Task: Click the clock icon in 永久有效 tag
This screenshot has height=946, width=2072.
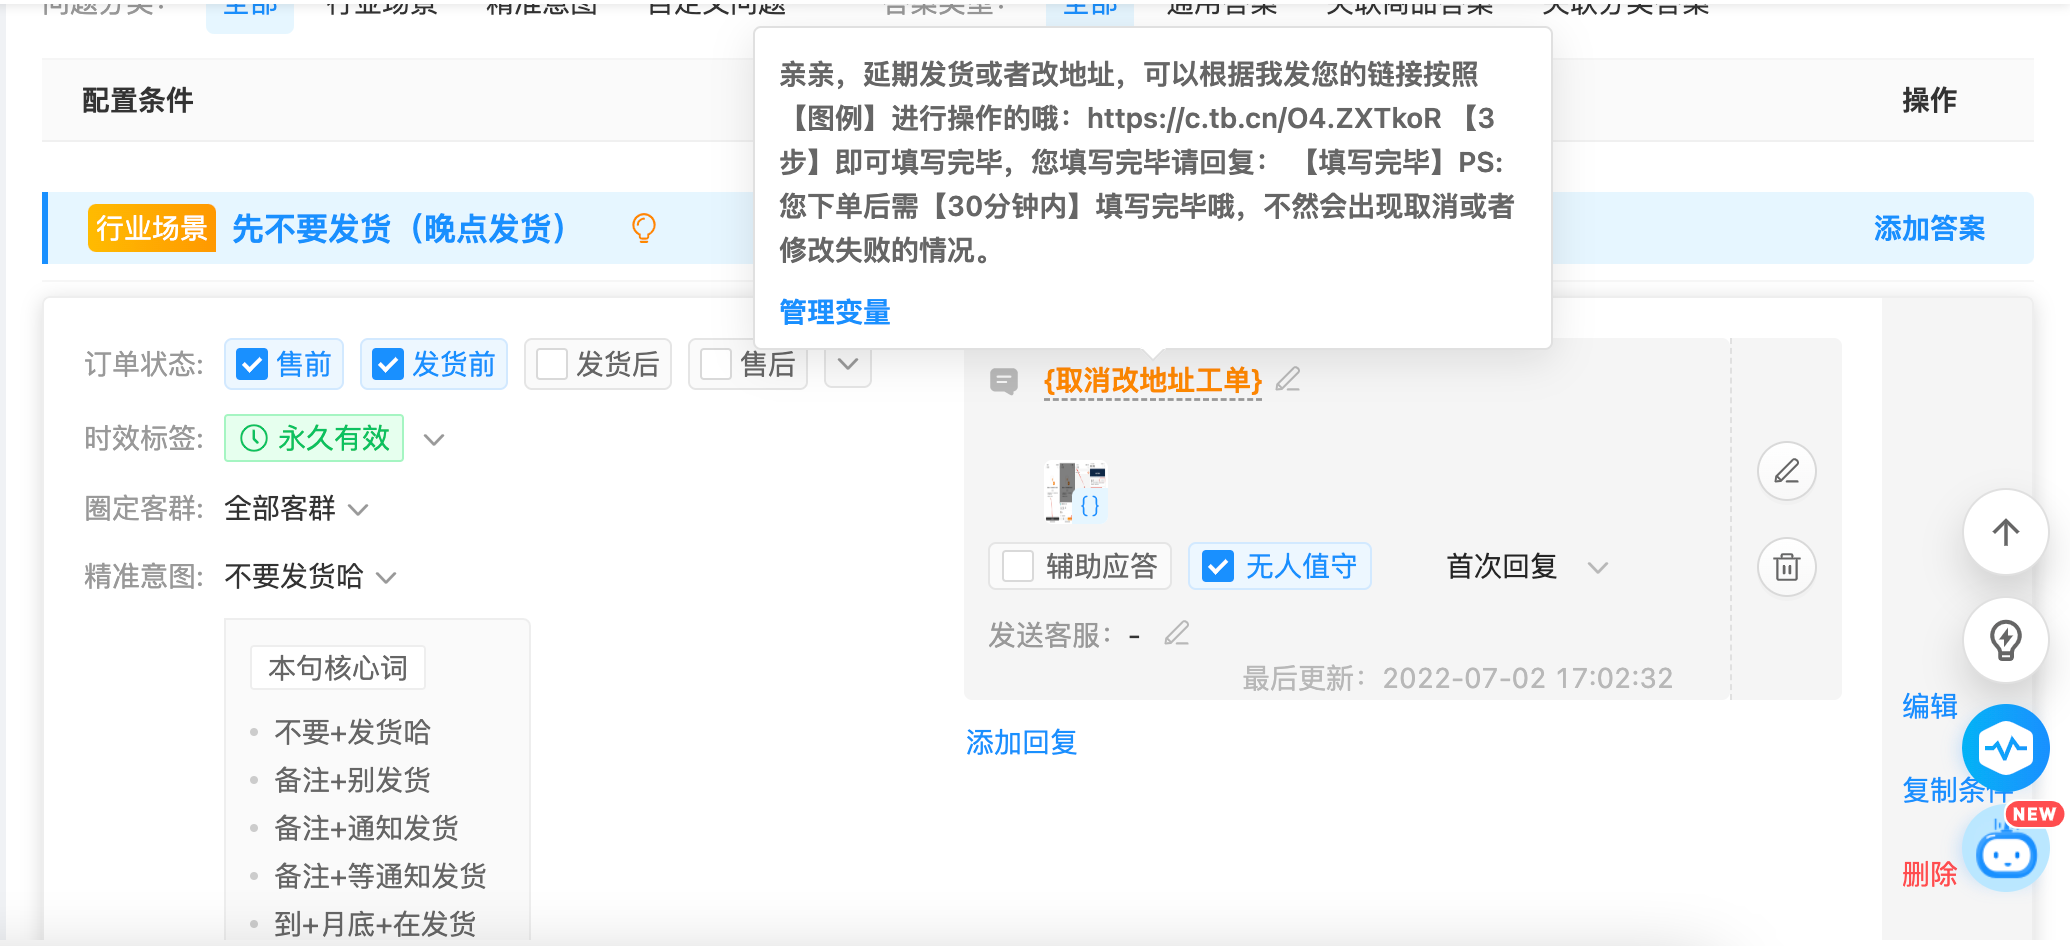Action: click(x=254, y=438)
